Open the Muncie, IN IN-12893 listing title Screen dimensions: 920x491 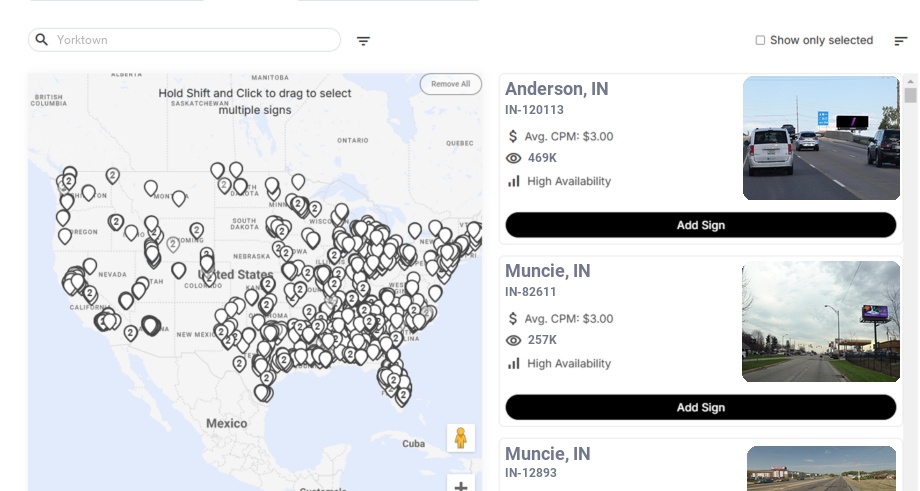click(x=547, y=454)
